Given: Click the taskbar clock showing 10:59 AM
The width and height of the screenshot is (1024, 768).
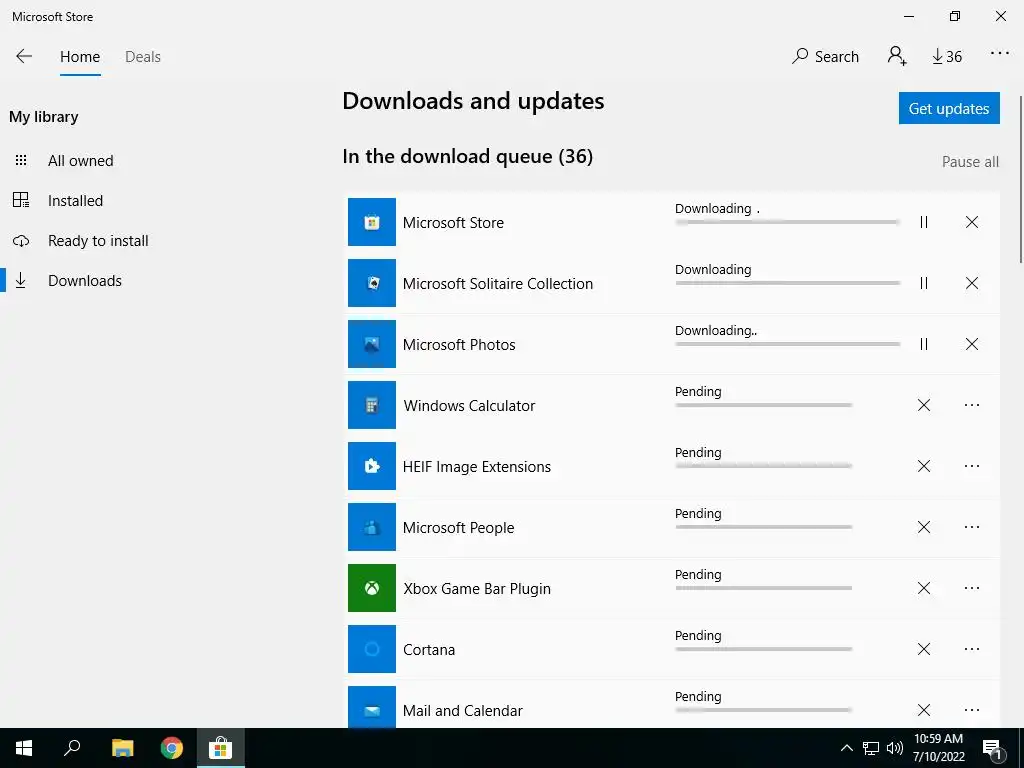Looking at the screenshot, I should 938,748.
